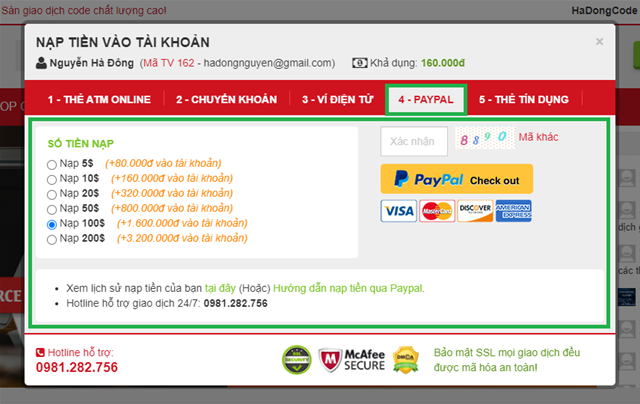
Task: Select the Nạp 5$ radio option
Action: [x=51, y=164]
